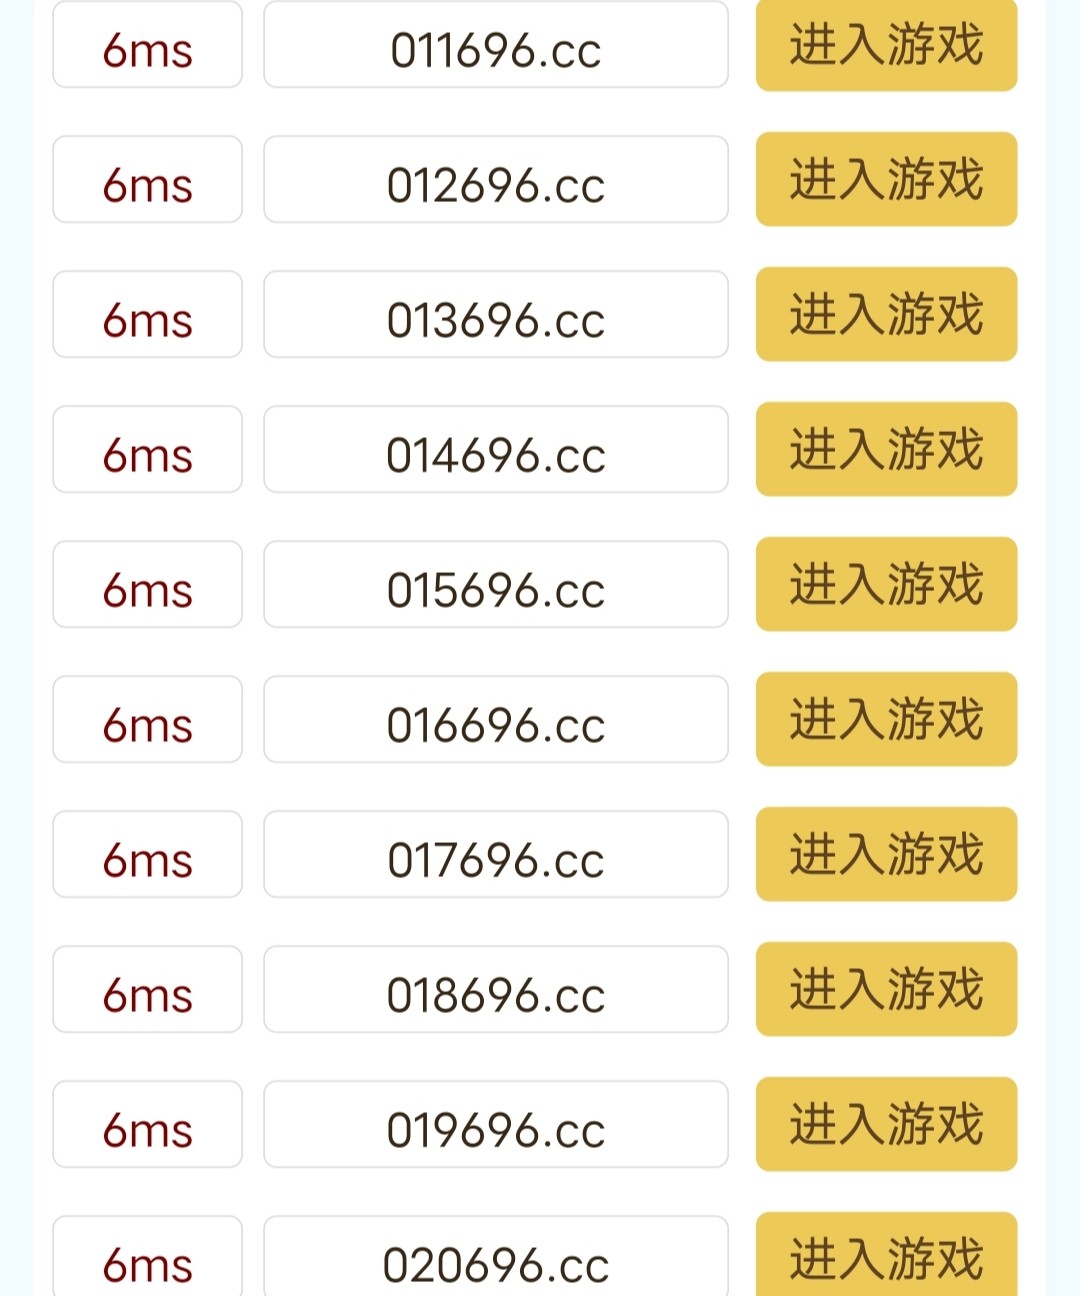Click 进入游戏 button beside 011696.cc
This screenshot has height=1296, width=1080.
click(886, 46)
